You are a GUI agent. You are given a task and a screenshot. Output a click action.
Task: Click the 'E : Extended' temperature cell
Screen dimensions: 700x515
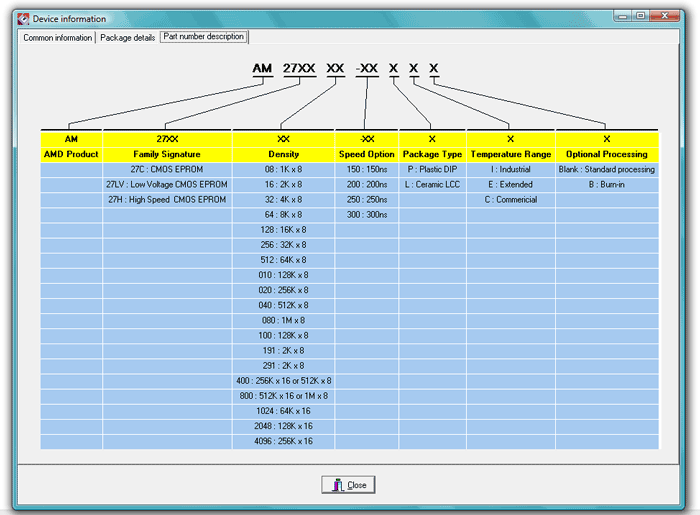point(511,184)
